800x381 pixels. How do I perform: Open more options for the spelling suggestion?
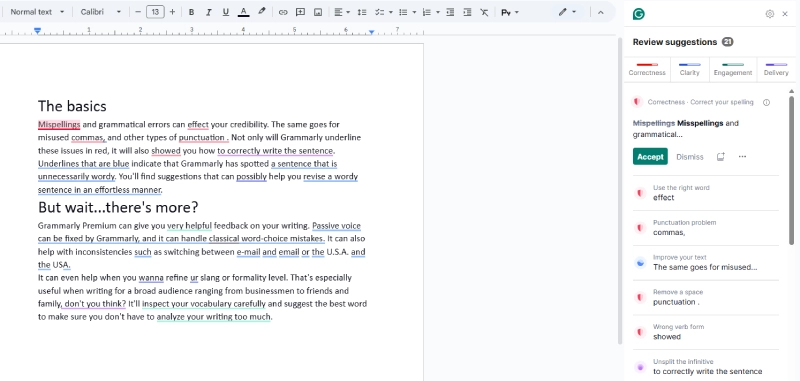point(742,157)
